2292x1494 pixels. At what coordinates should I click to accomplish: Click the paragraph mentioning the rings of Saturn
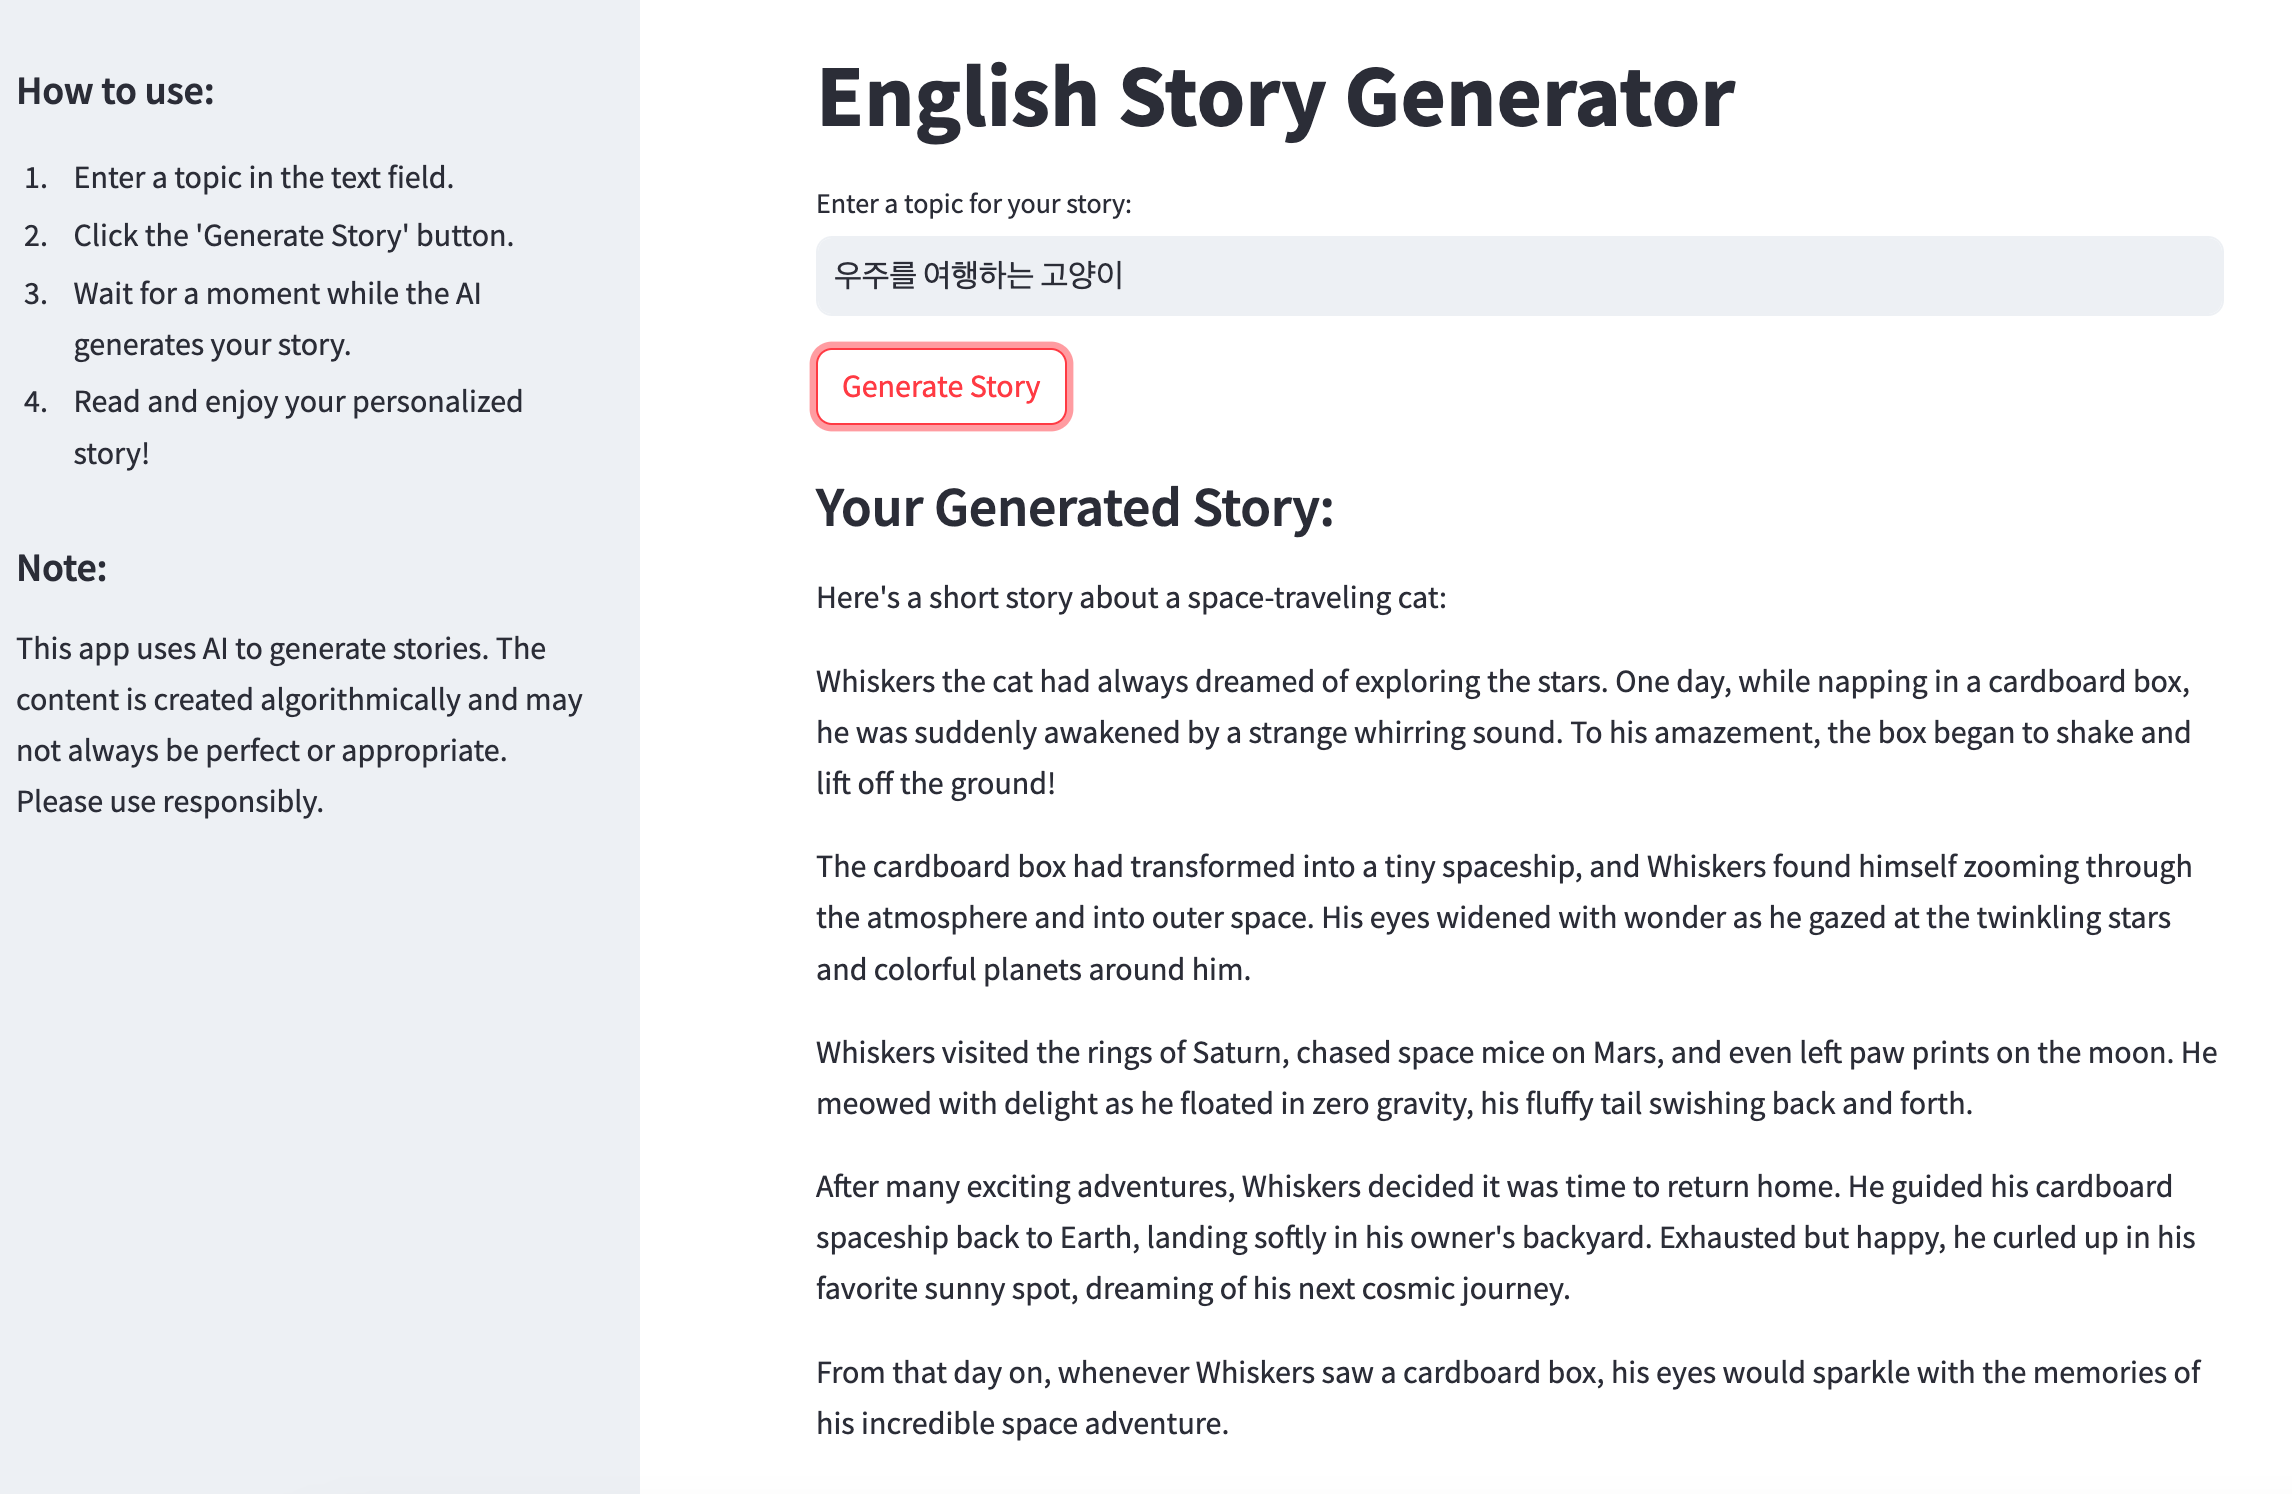1517,1078
